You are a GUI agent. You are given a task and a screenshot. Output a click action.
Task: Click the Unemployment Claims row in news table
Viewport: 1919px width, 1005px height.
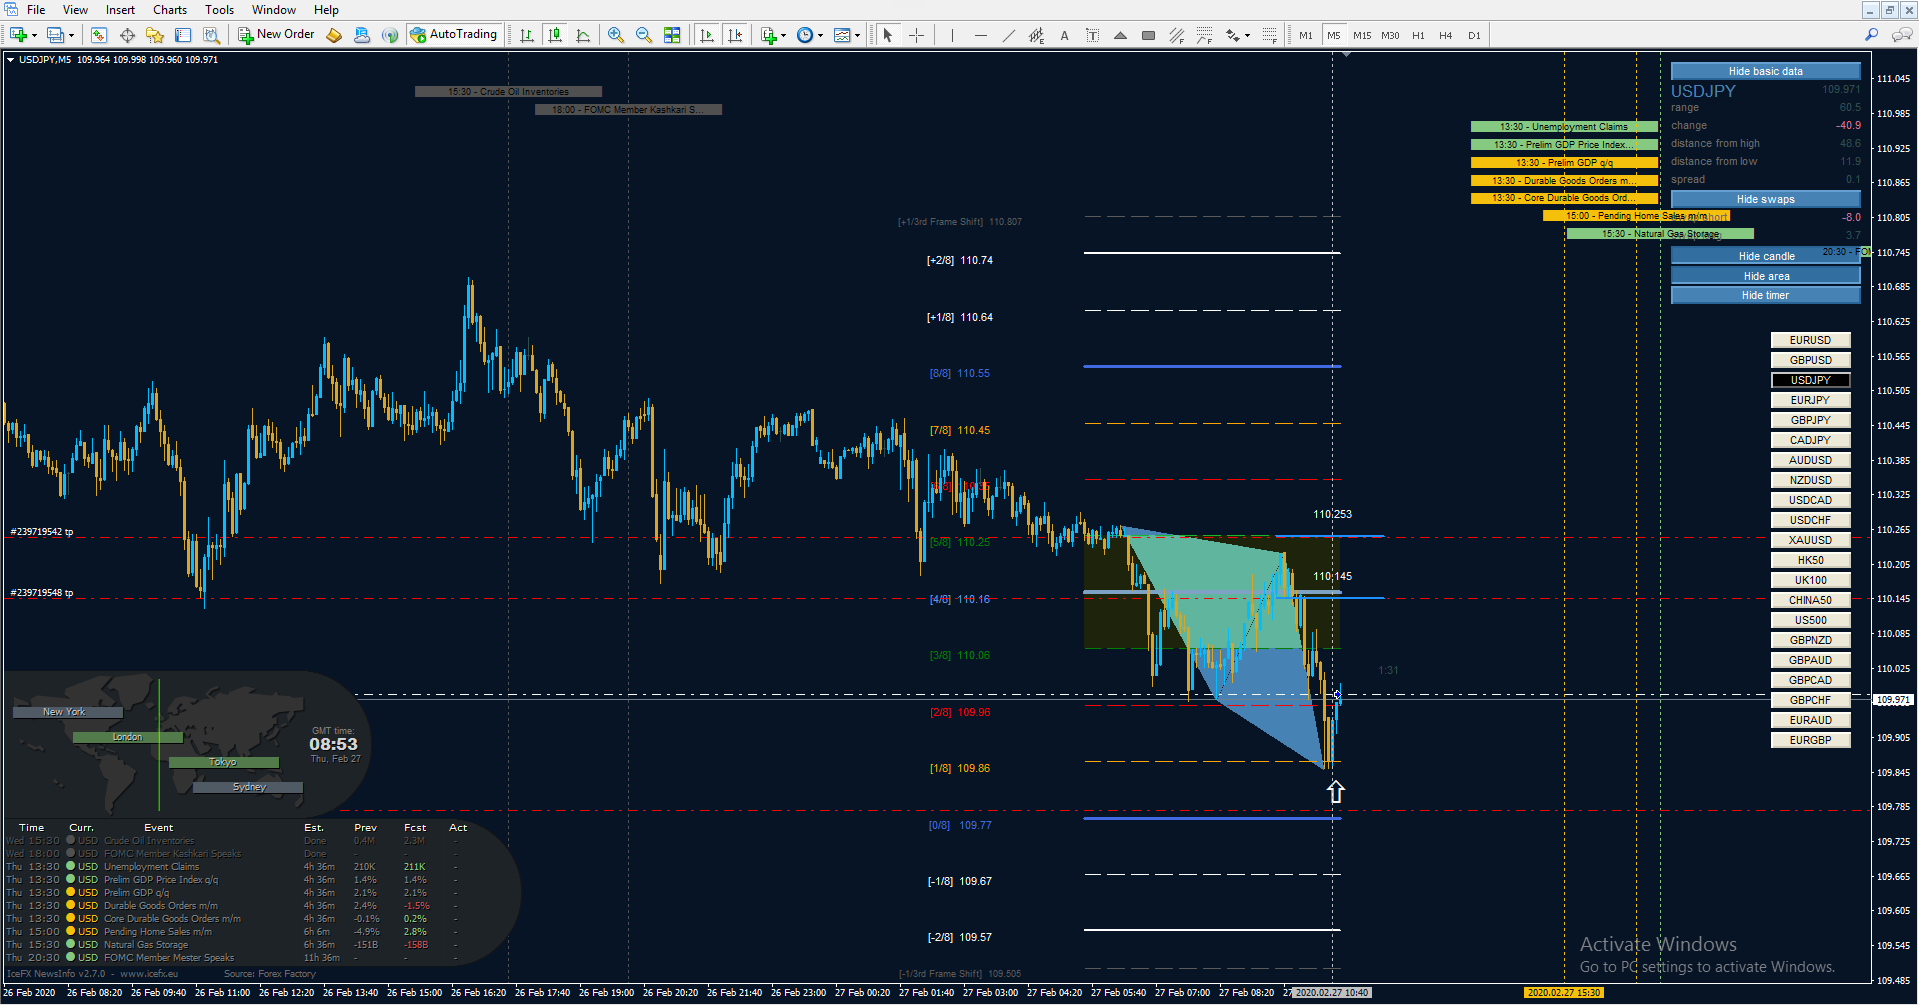point(233,867)
